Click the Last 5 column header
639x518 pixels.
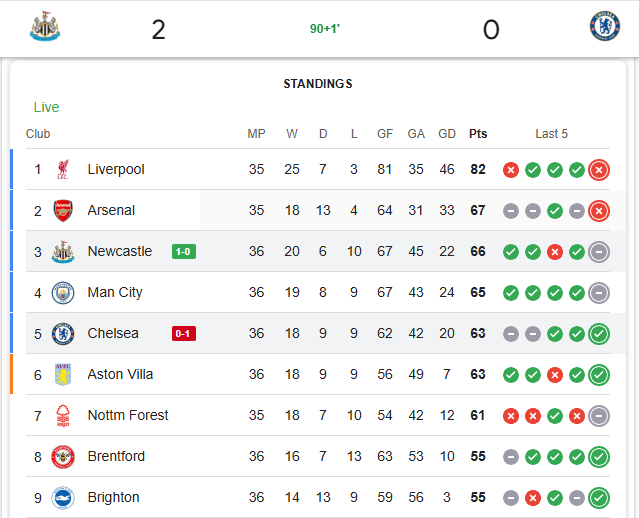(551, 134)
